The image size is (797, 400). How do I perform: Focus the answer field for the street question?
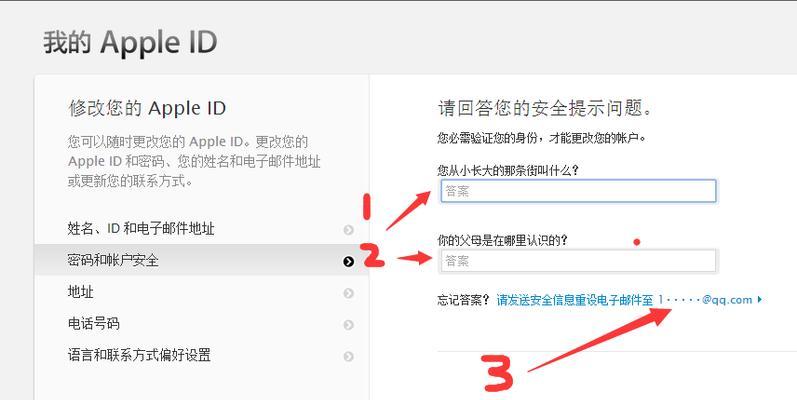pos(578,191)
